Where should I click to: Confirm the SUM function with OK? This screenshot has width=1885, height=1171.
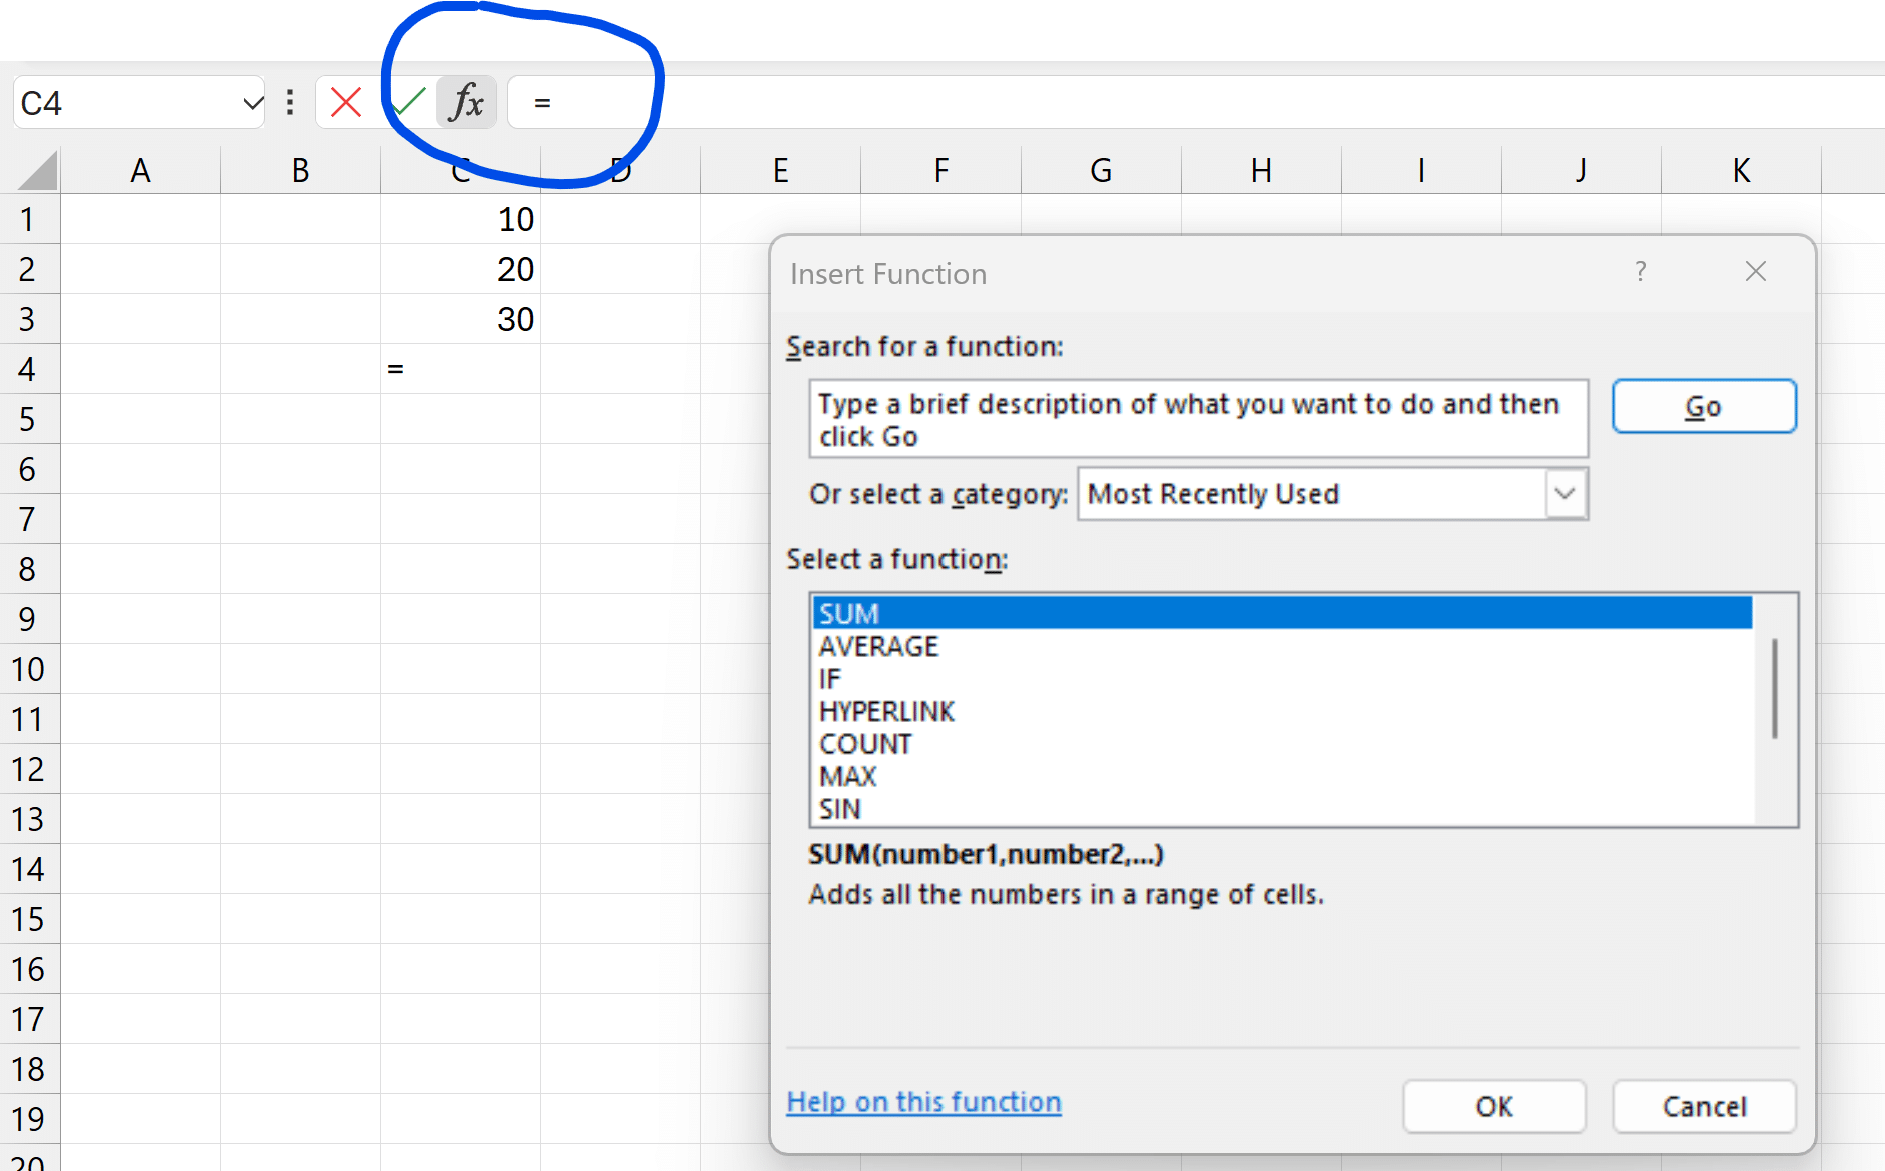[x=1494, y=1106]
